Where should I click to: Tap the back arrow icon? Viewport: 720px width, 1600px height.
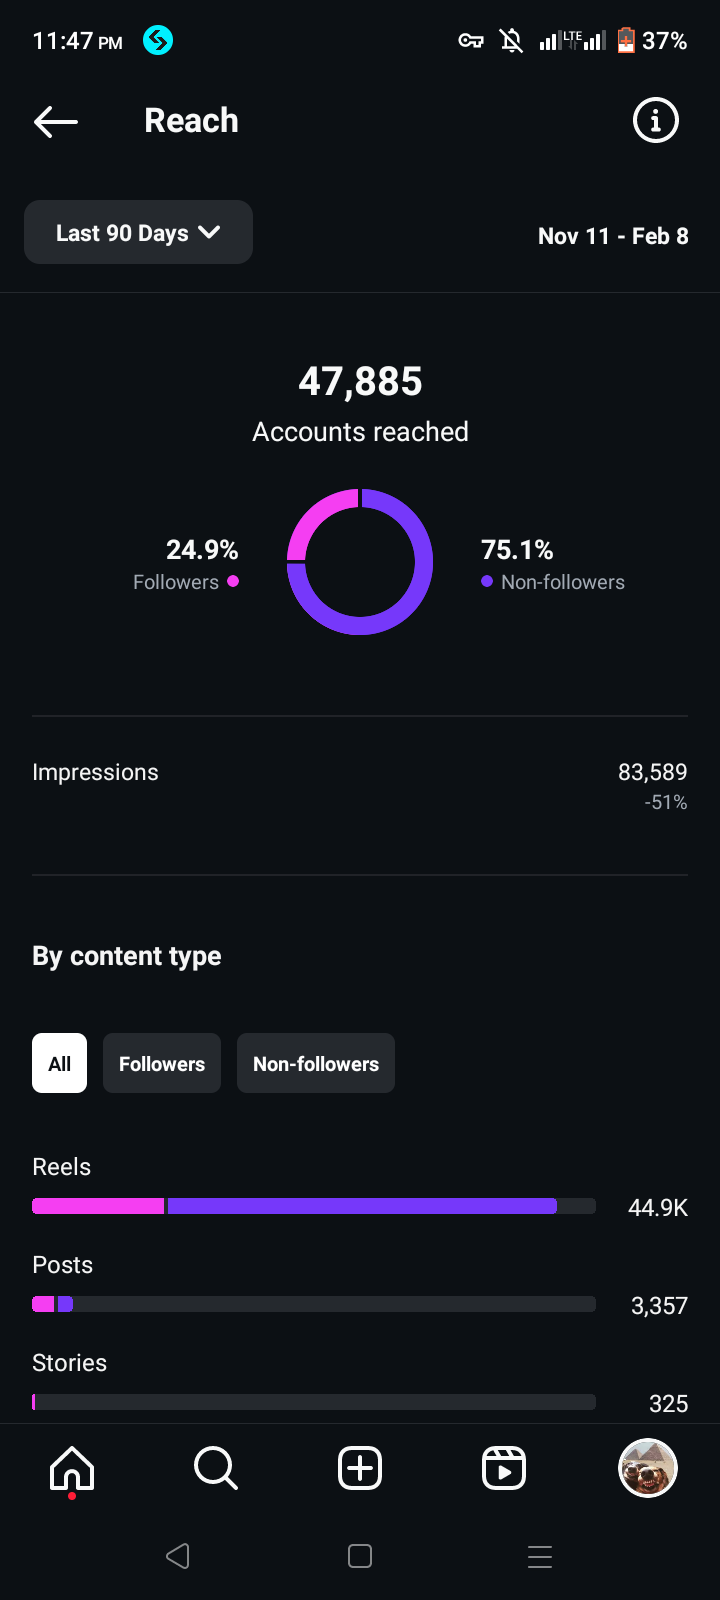coord(56,122)
